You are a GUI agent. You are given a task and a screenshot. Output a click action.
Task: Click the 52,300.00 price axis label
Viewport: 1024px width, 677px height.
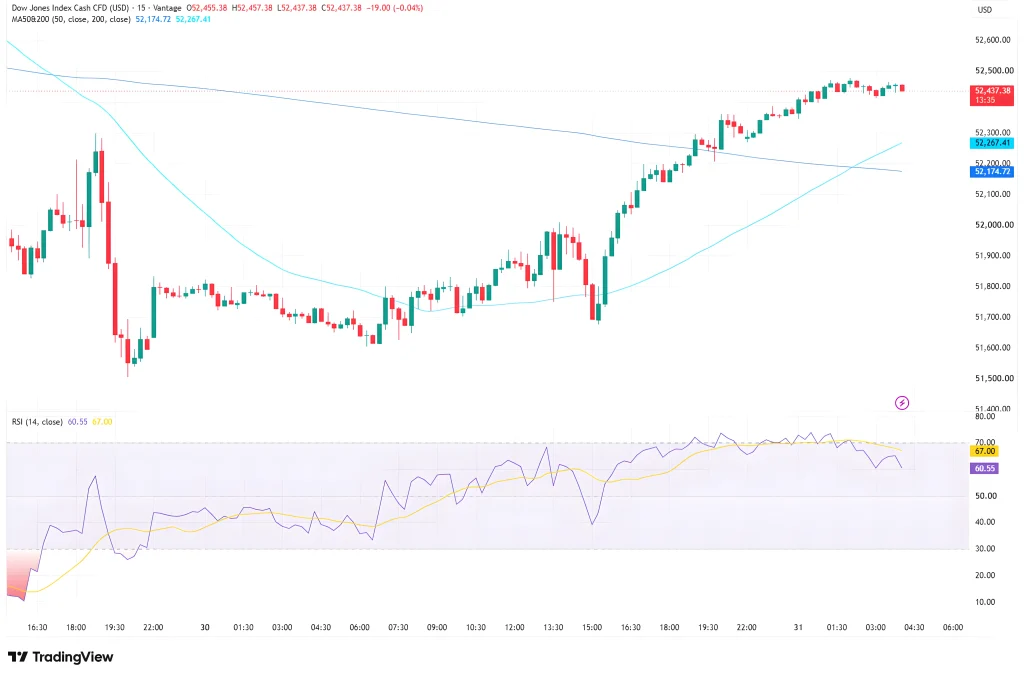994,133
